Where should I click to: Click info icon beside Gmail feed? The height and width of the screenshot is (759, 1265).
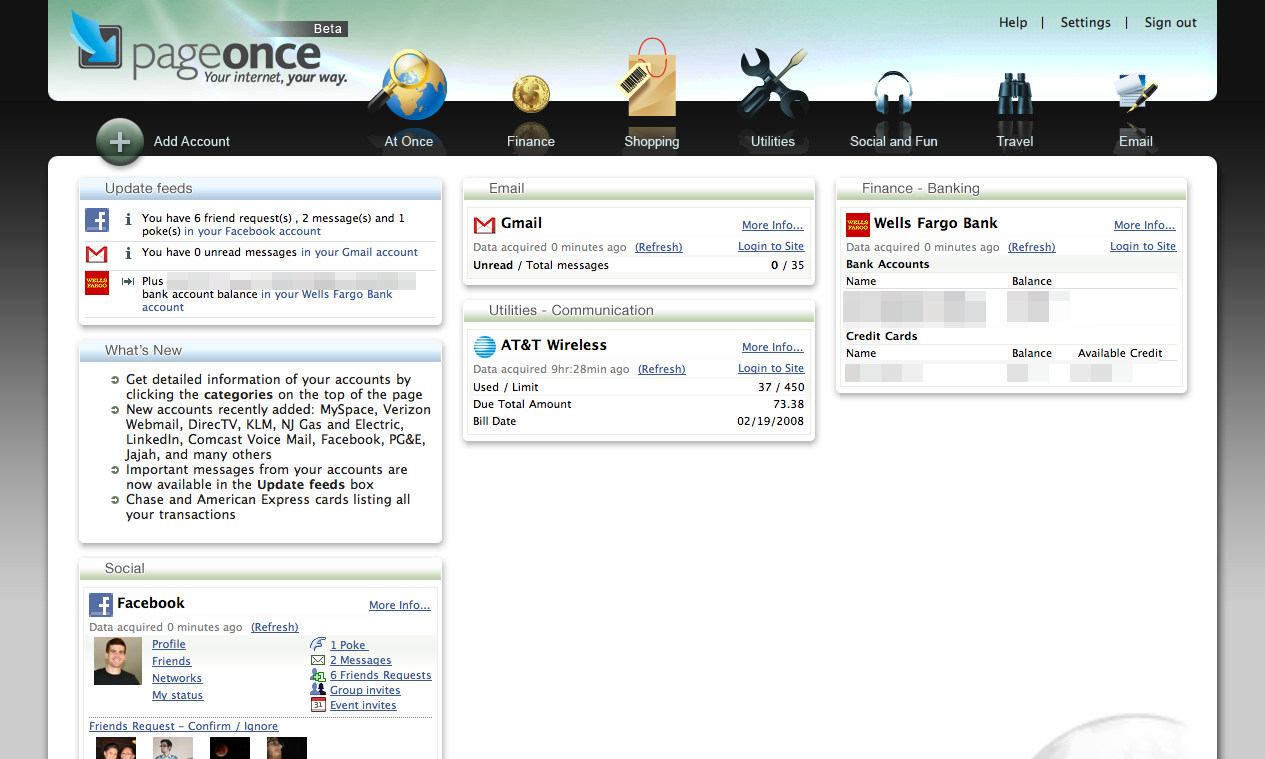click(x=128, y=253)
